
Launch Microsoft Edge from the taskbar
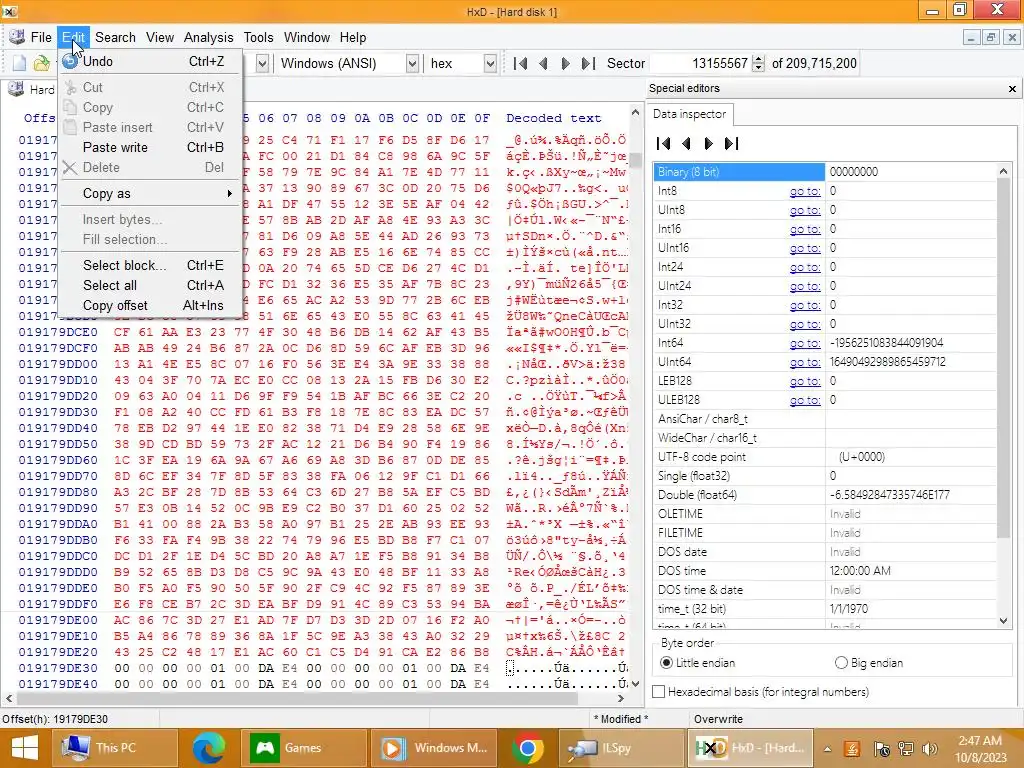coord(208,748)
